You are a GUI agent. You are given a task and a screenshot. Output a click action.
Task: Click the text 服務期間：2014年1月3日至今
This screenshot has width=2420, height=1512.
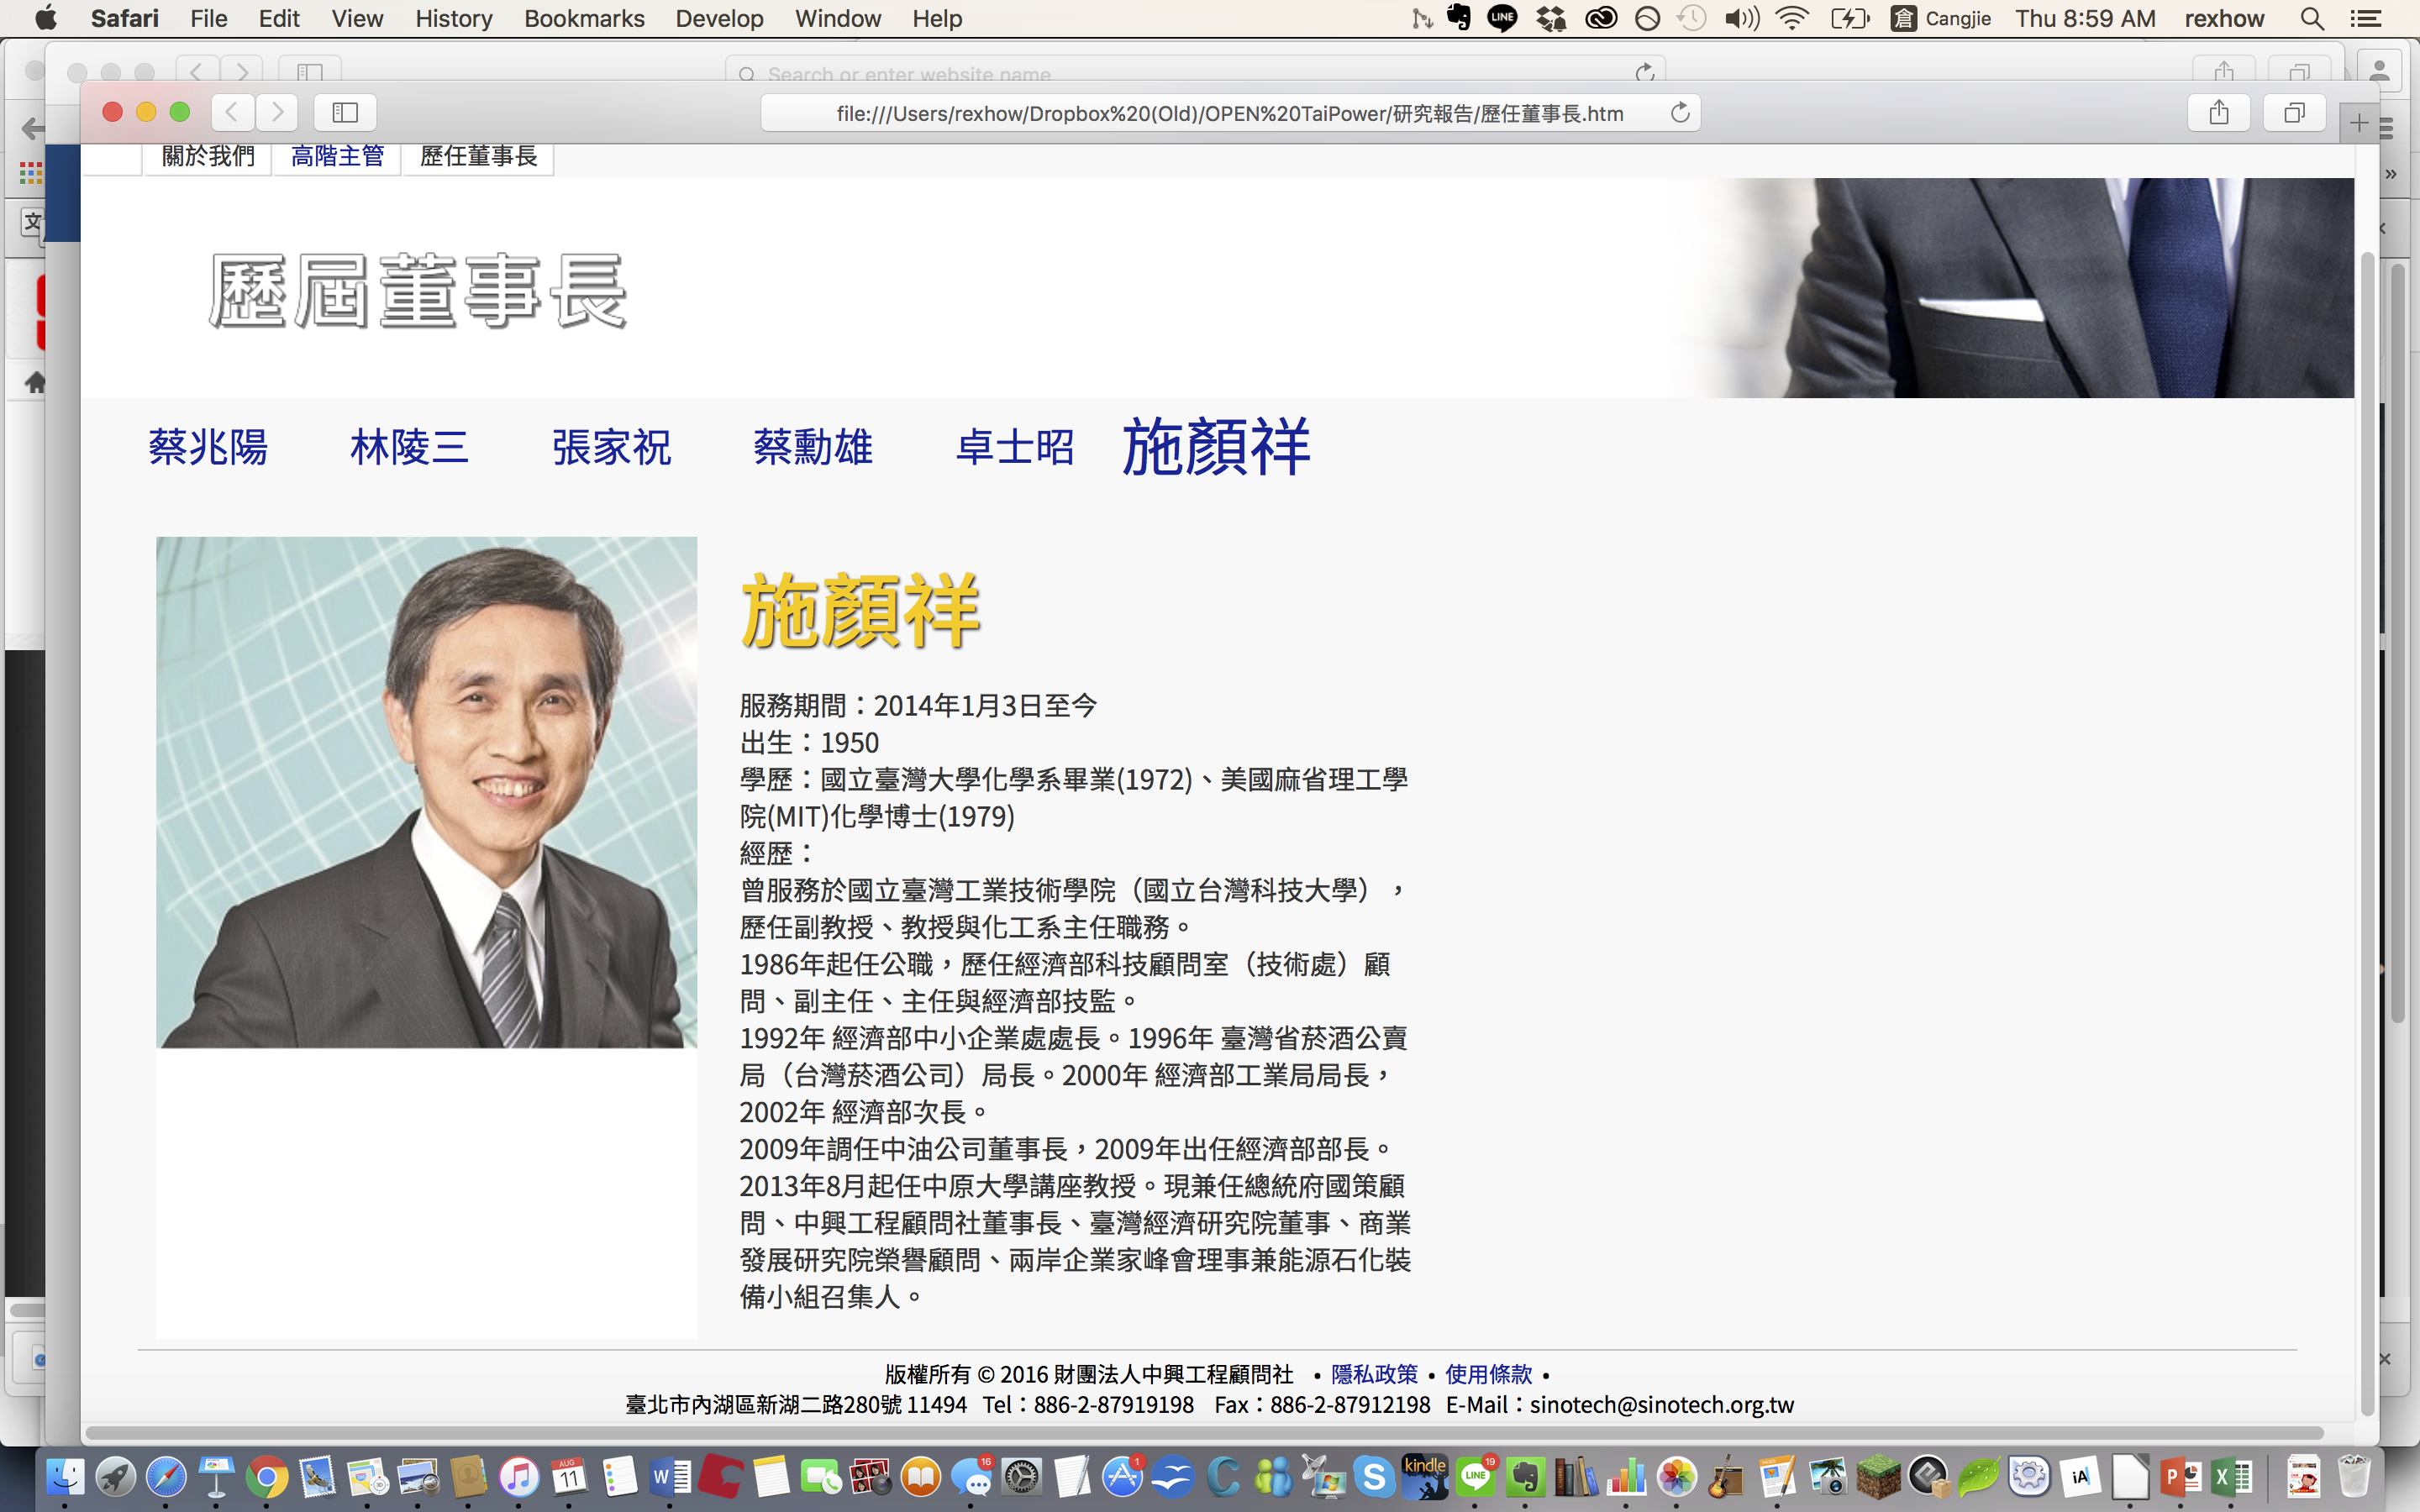[x=918, y=706]
